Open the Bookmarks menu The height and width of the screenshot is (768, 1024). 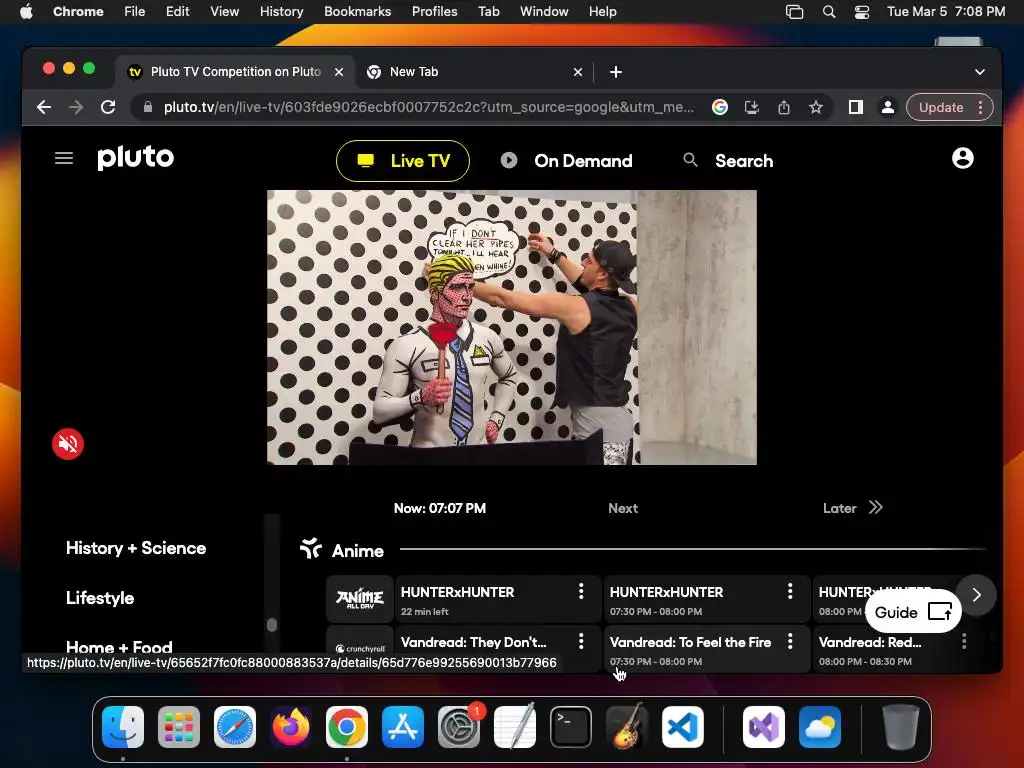click(x=357, y=12)
